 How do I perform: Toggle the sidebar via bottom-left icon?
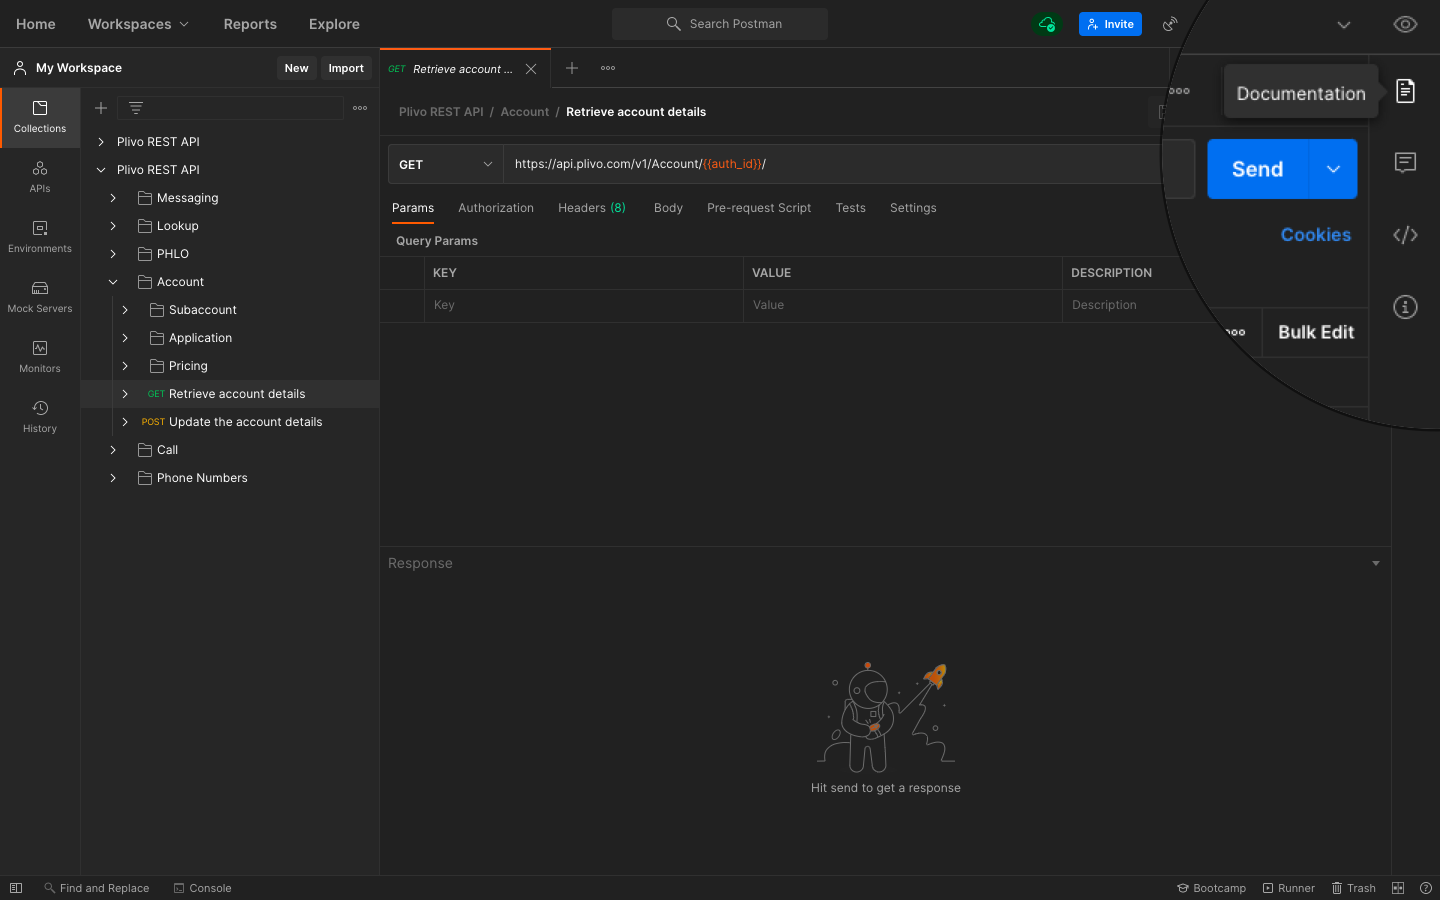[16, 888]
